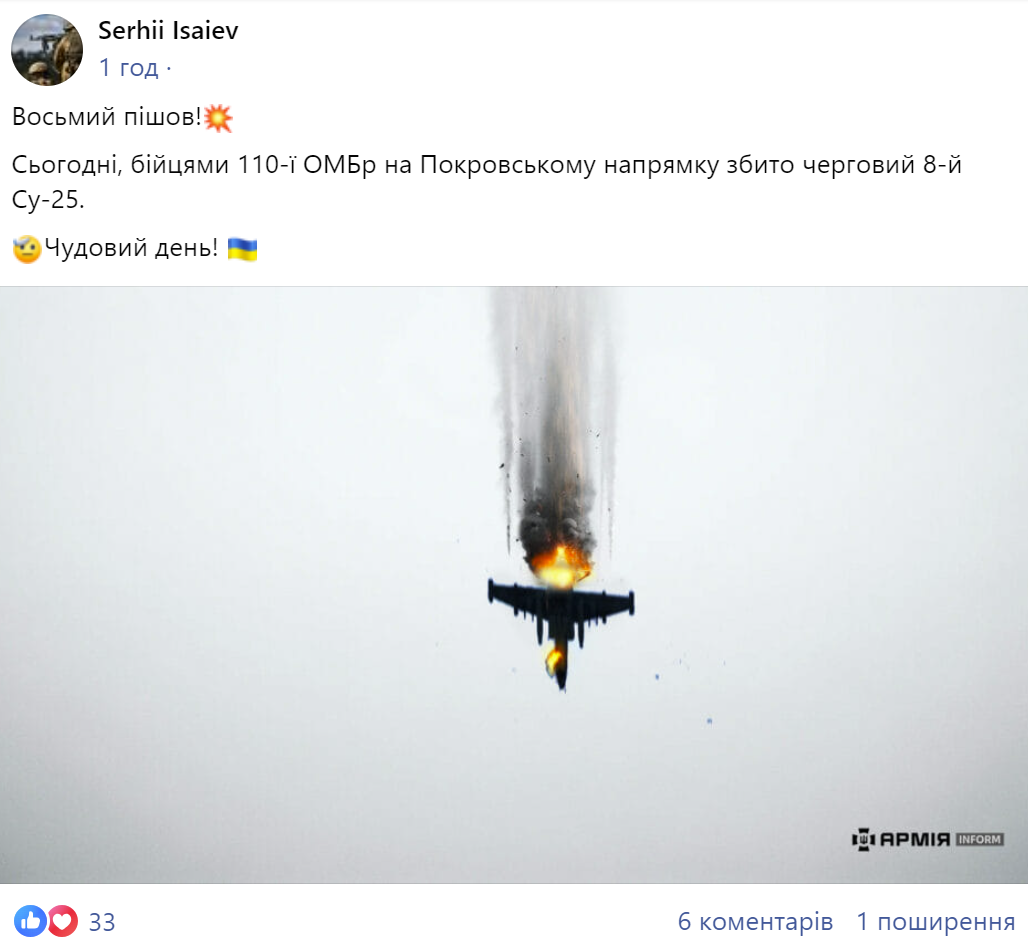The image size is (1028, 946).
Task: Click the Ukrainian flag emoji
Action: coord(242,249)
